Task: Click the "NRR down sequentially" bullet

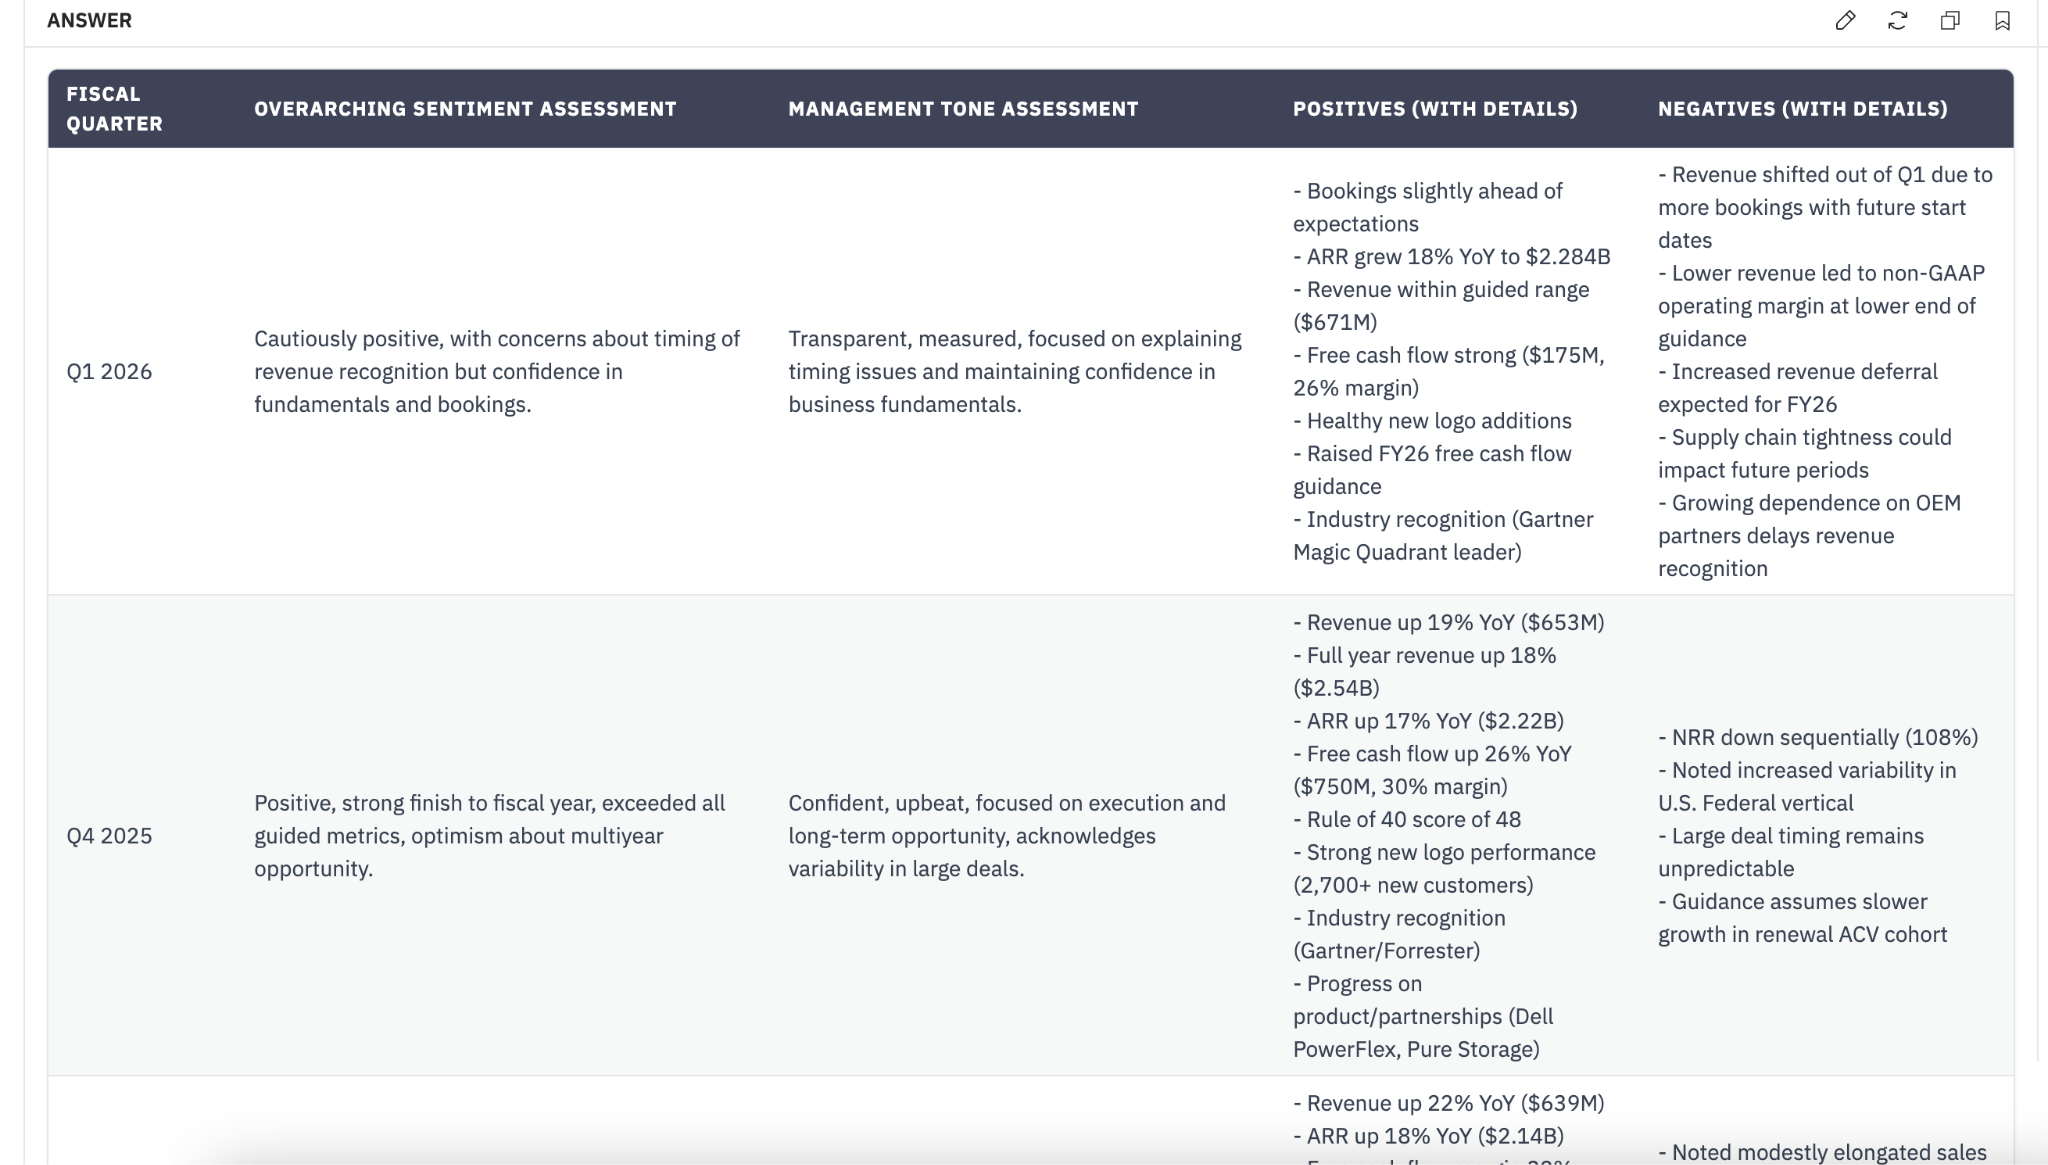Action: pos(1817,738)
